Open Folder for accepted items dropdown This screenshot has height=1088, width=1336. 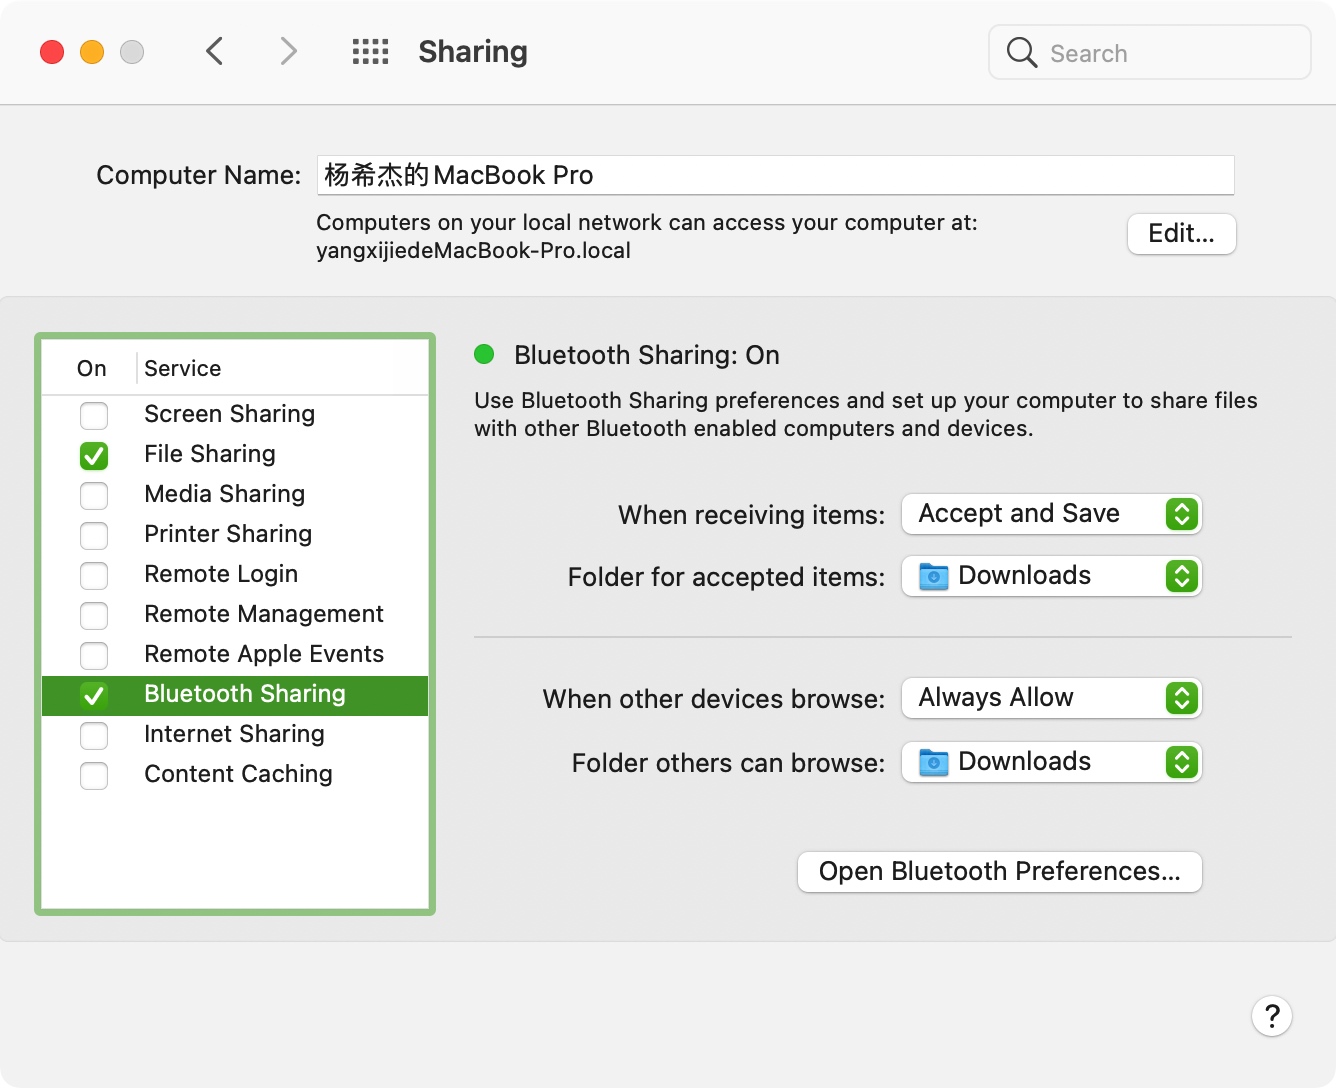(1051, 576)
